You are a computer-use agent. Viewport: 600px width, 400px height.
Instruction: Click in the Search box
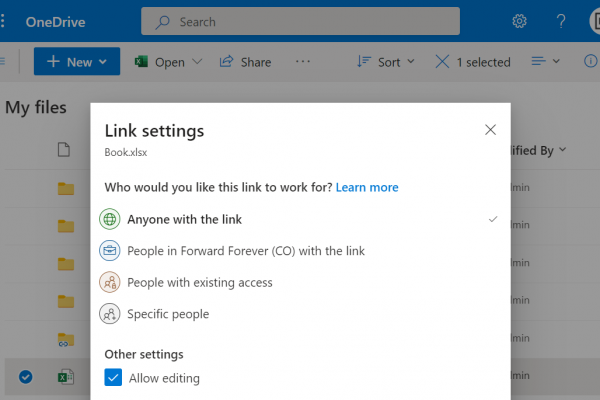[316, 21]
